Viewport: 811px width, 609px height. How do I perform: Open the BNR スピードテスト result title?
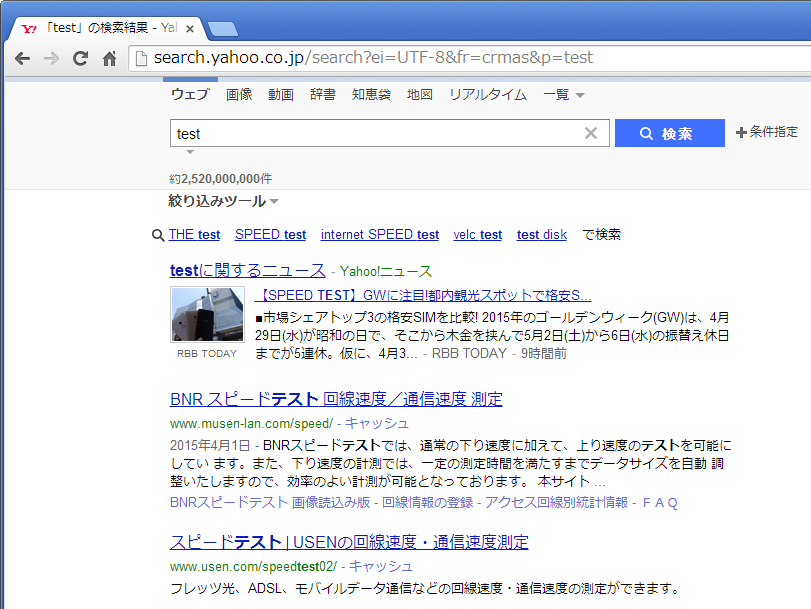point(336,399)
